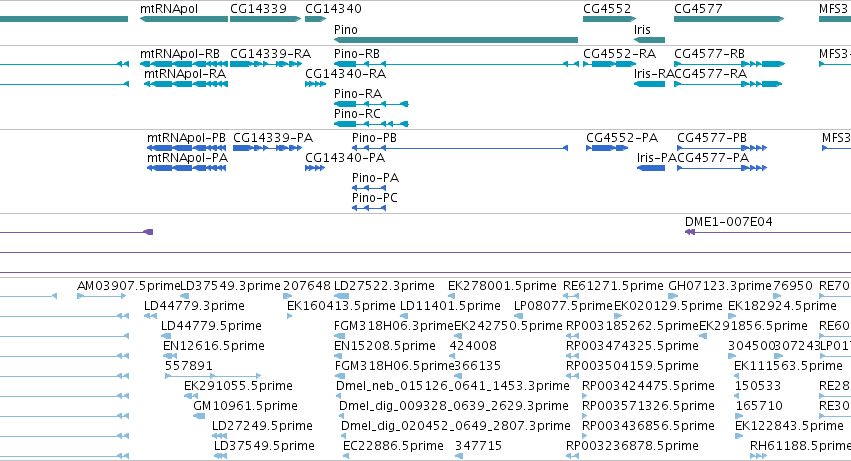Click the FGM318H06.3prime EST label

tap(393, 326)
